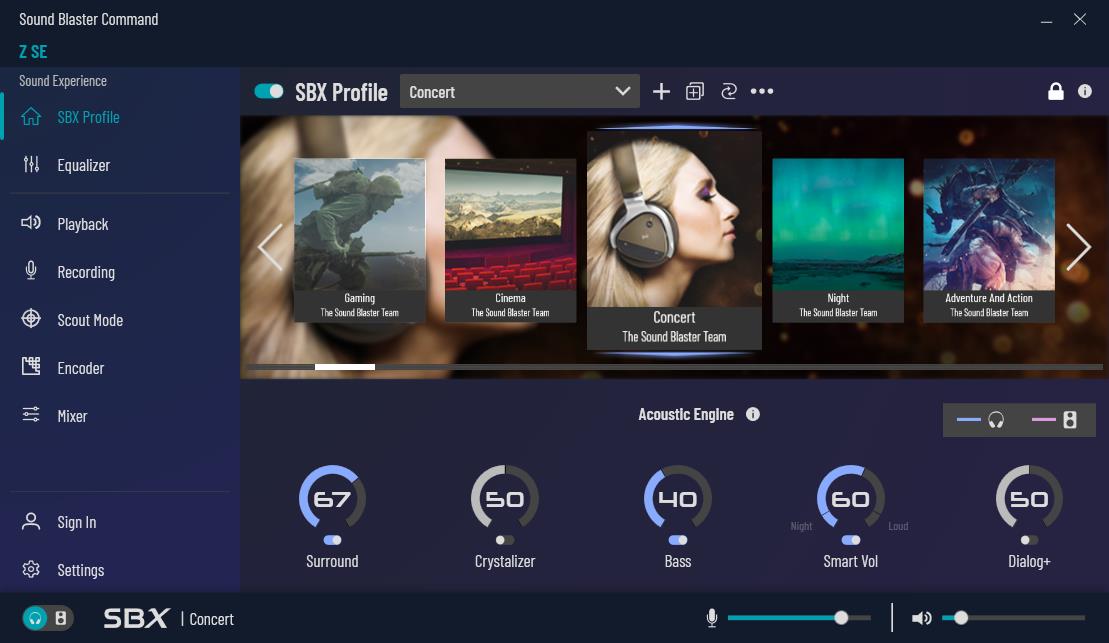Image resolution: width=1109 pixels, height=643 pixels.
Task: Toggle the SBX Profile master switch
Action: click(x=269, y=92)
